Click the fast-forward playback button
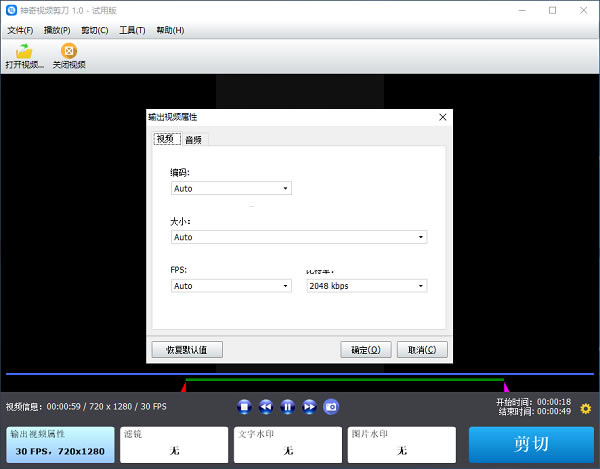Viewport: 600px width, 469px height. tap(310, 407)
